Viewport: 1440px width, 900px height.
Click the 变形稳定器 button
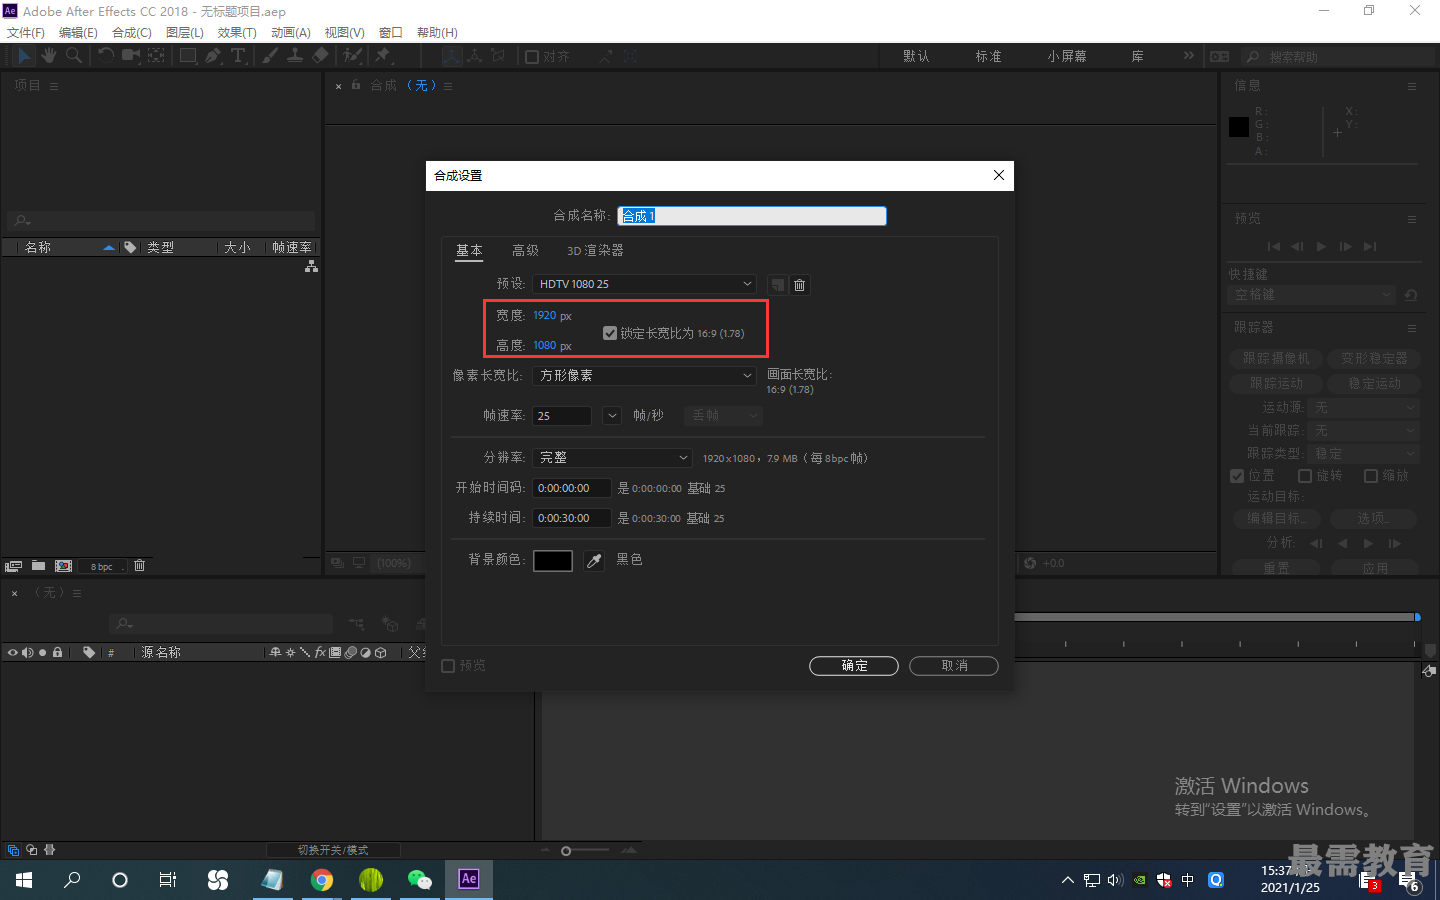click(1374, 358)
